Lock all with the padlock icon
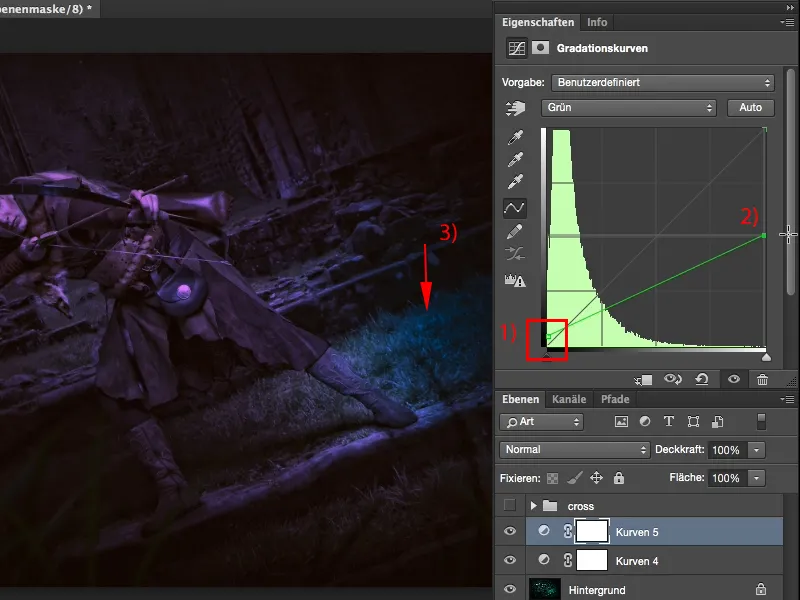800x600 pixels. click(619, 478)
